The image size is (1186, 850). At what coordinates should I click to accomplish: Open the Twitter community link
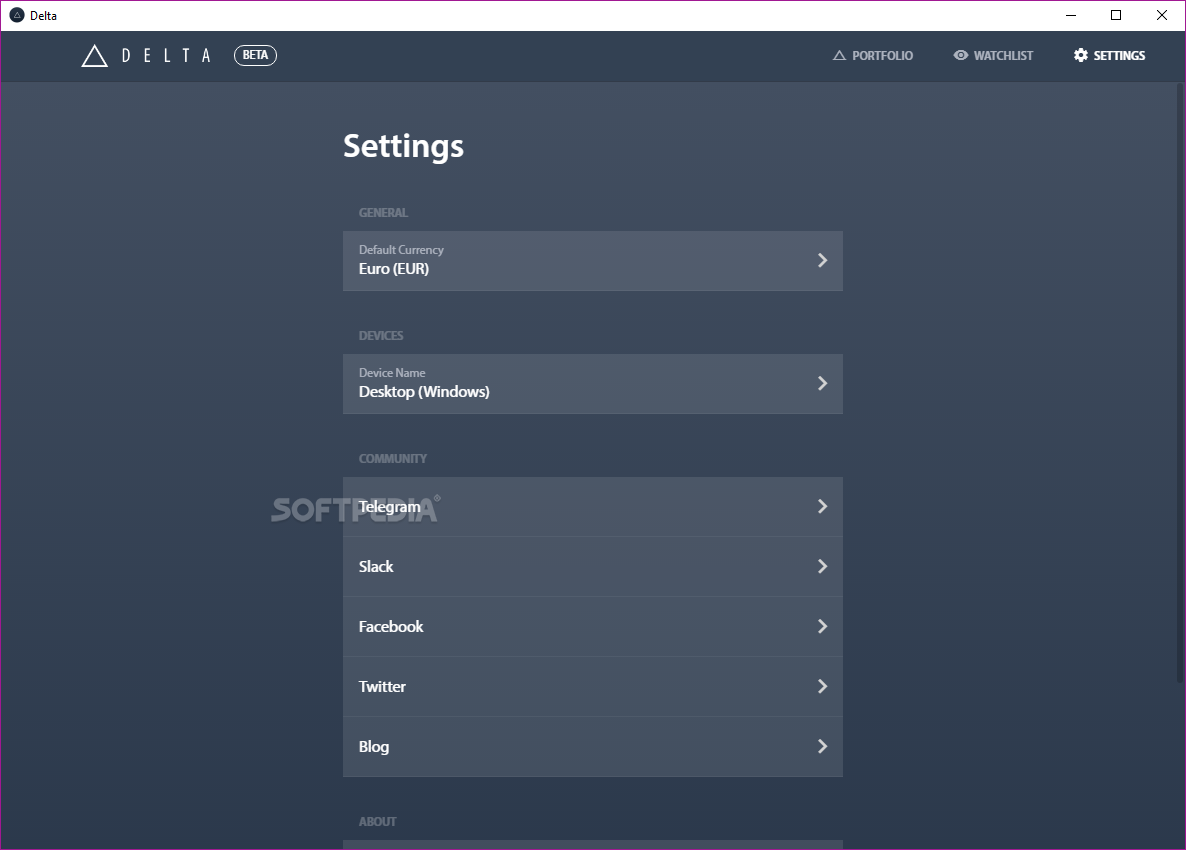(593, 687)
